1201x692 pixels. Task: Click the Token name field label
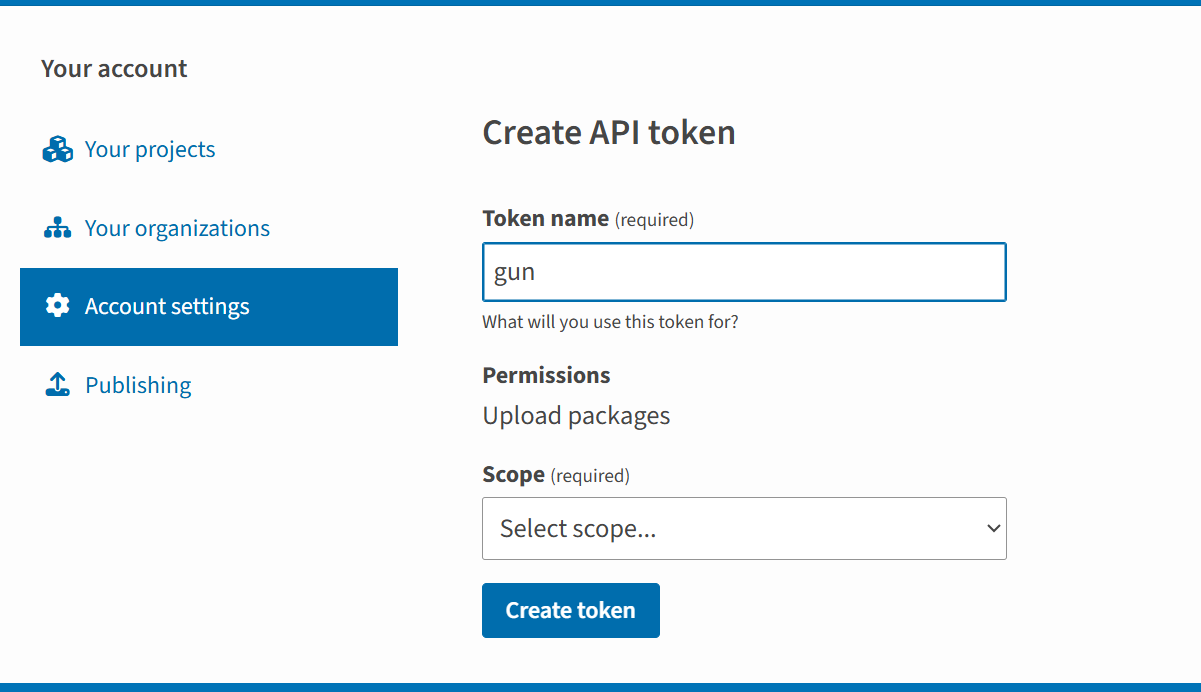point(545,219)
